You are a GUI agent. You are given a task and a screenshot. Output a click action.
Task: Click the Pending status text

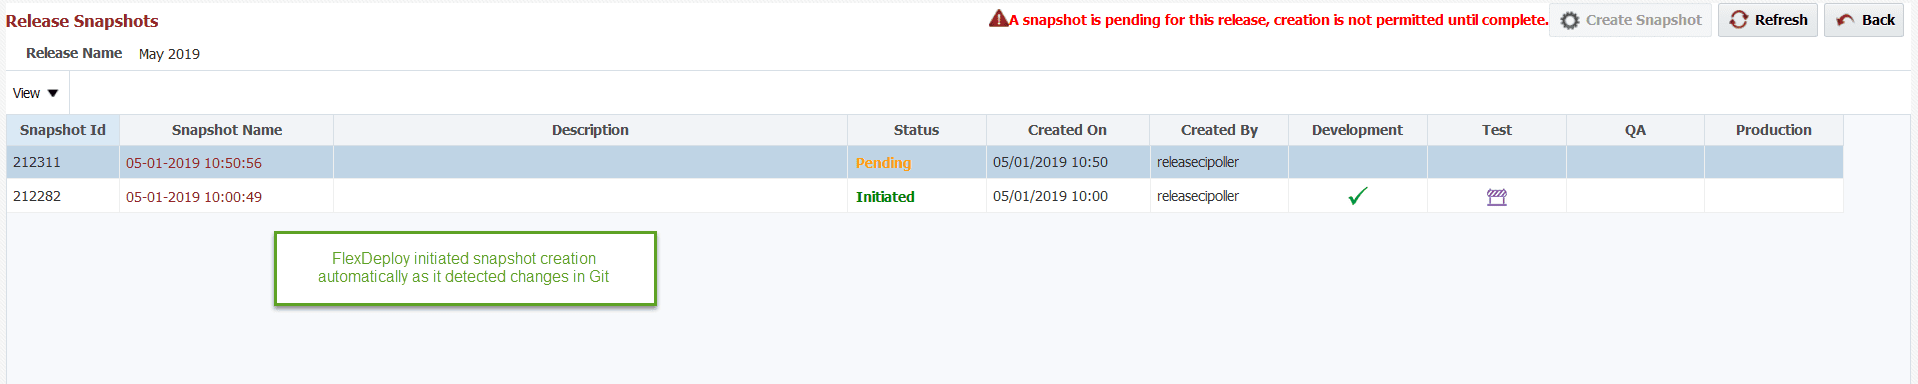pyautogui.click(x=883, y=163)
